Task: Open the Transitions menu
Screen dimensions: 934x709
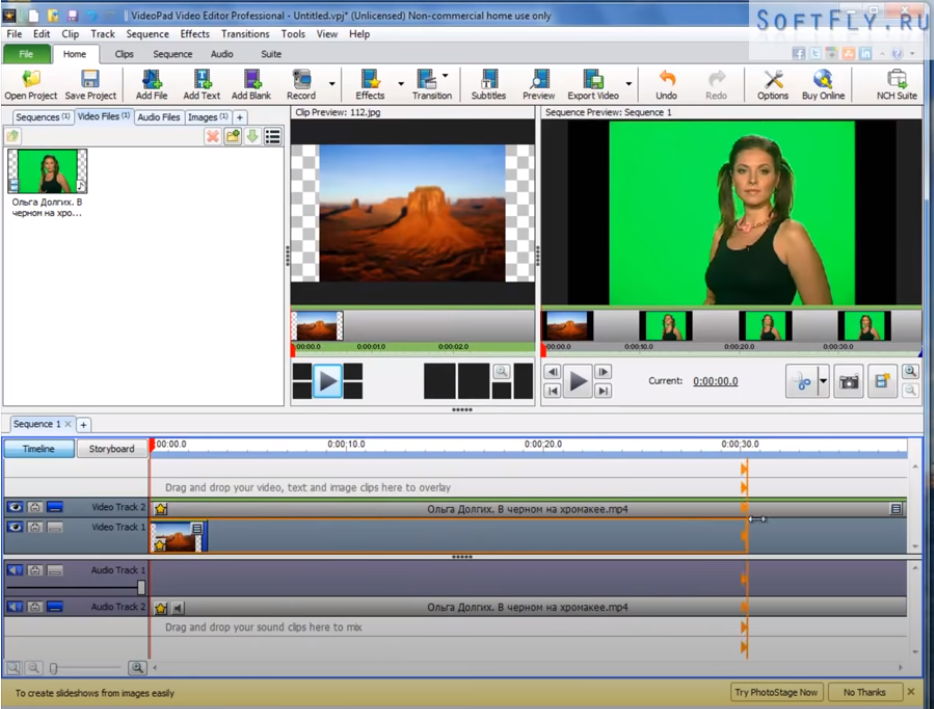Action: click(245, 34)
